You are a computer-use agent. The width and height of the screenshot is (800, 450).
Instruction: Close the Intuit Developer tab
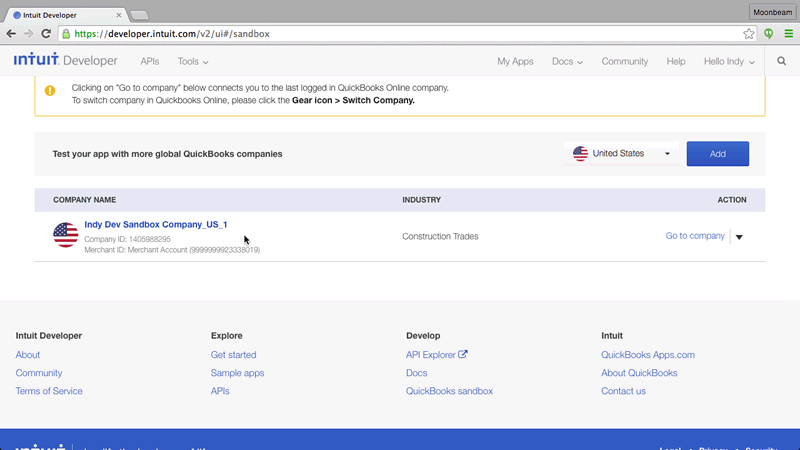click(118, 15)
